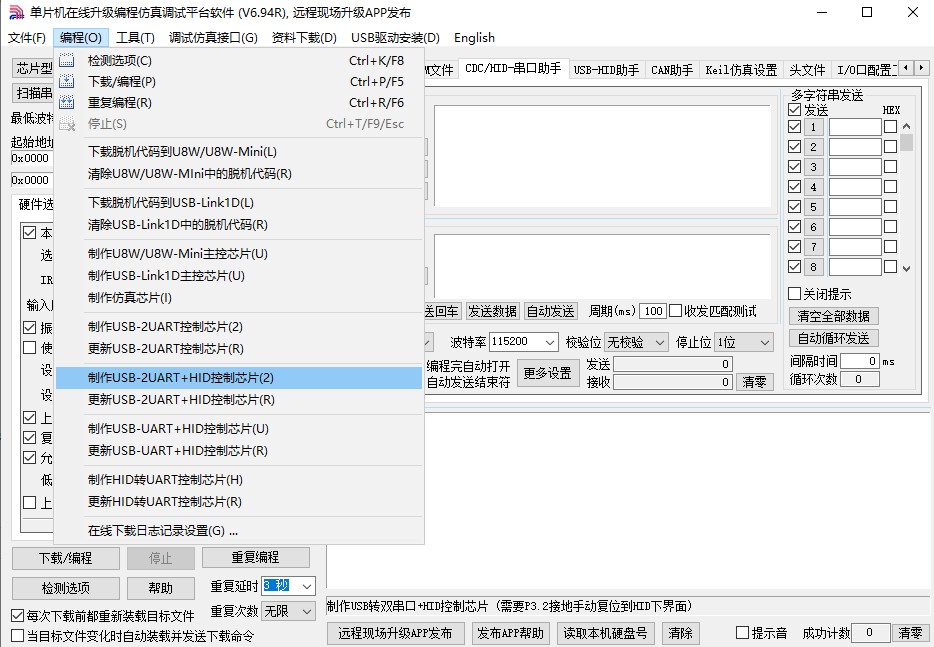
Task: Switch to USB-HID助手 tab
Action: [606, 70]
